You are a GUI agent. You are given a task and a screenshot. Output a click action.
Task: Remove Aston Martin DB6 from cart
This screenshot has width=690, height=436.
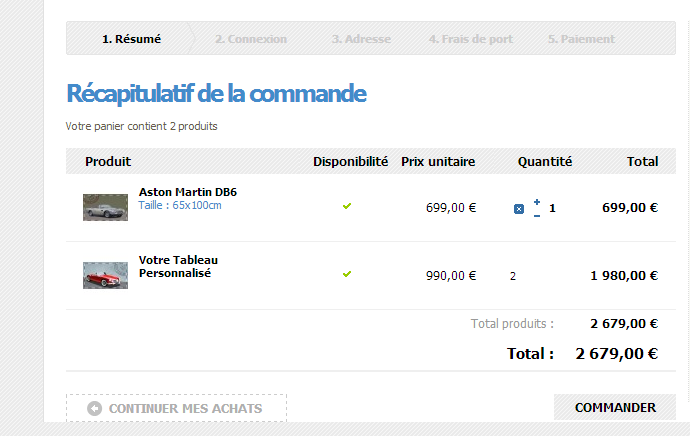(518, 208)
